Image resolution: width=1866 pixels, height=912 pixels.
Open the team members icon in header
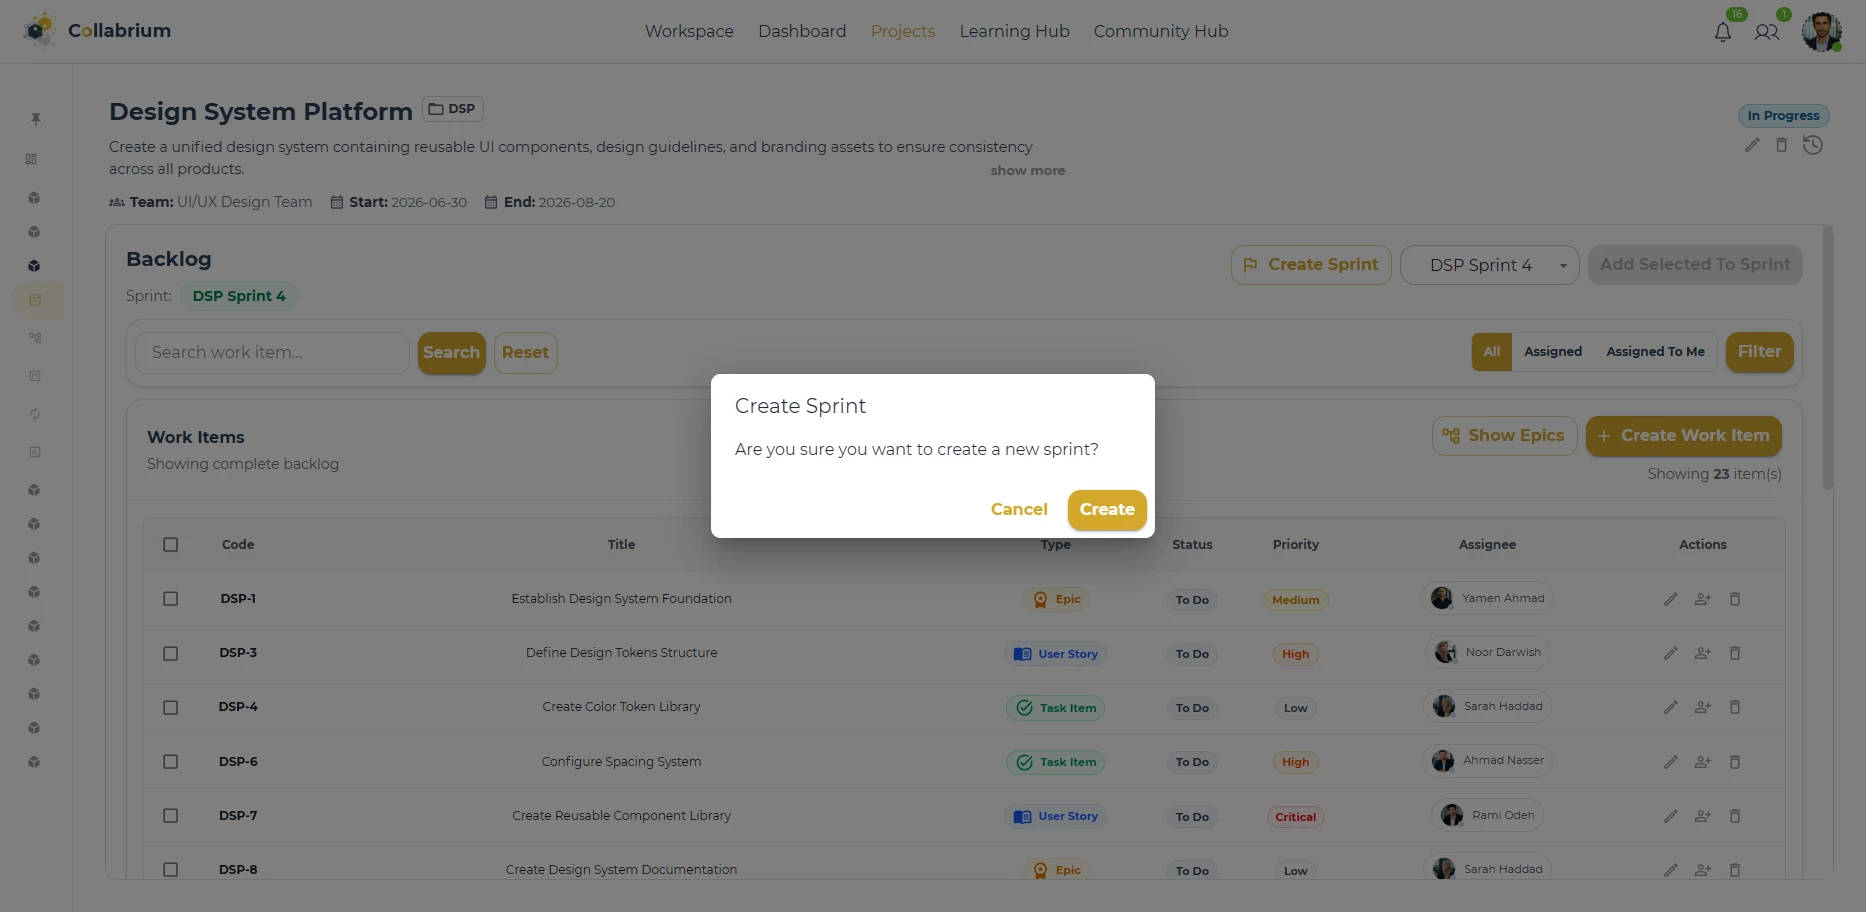tap(1767, 32)
